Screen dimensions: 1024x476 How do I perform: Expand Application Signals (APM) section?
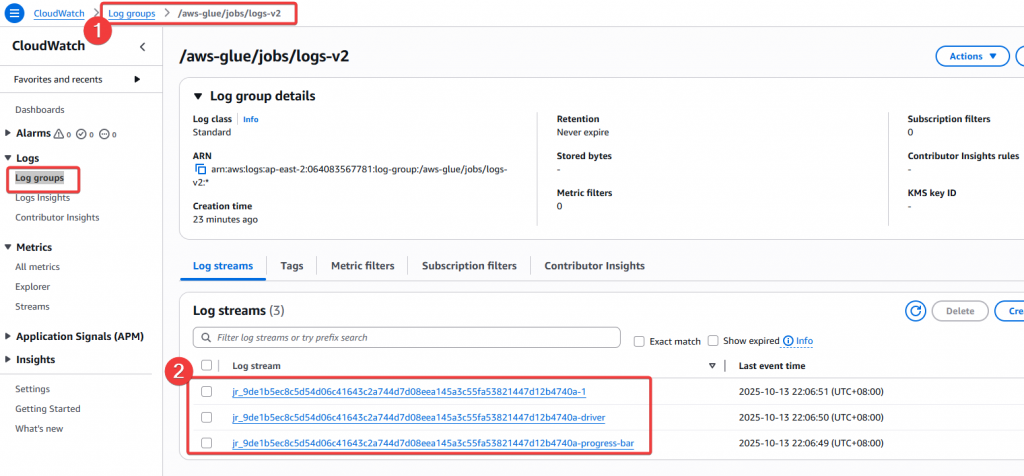click(x=8, y=336)
